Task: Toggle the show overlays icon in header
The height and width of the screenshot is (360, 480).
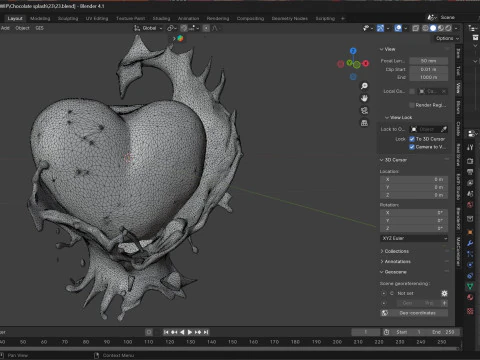Action: click(398, 28)
